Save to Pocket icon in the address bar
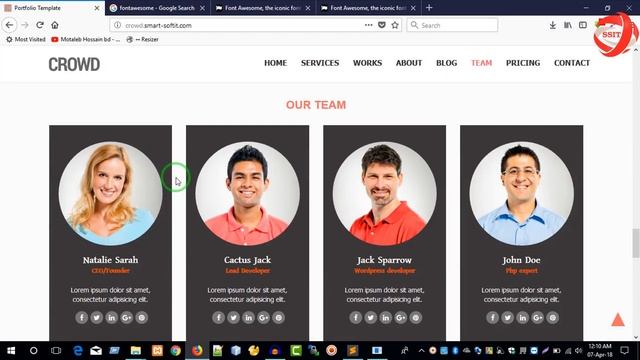The height and width of the screenshot is (360, 640). [382, 25]
